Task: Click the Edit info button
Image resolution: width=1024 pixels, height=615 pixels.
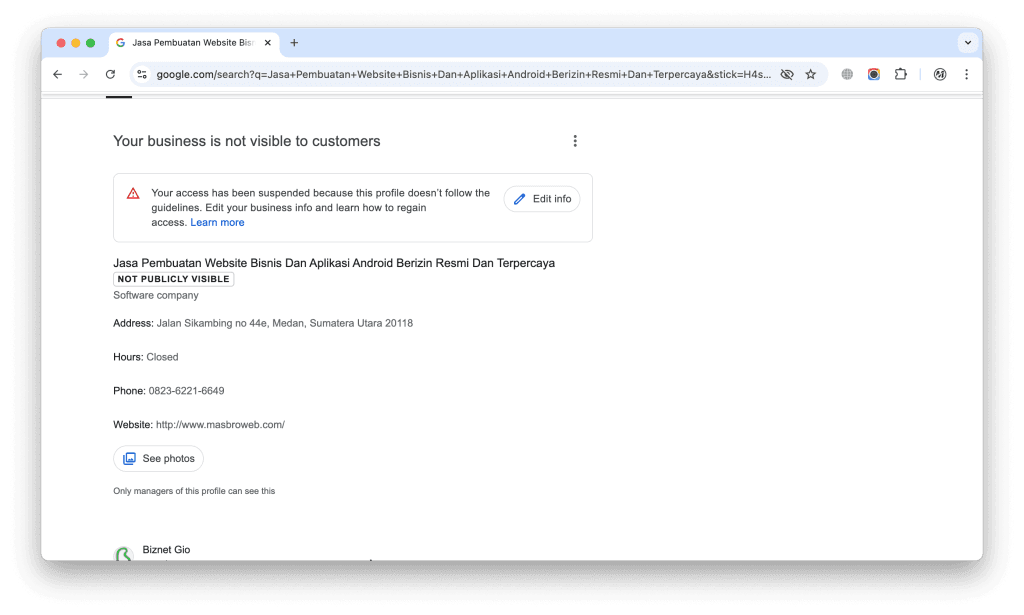Action: (541, 199)
